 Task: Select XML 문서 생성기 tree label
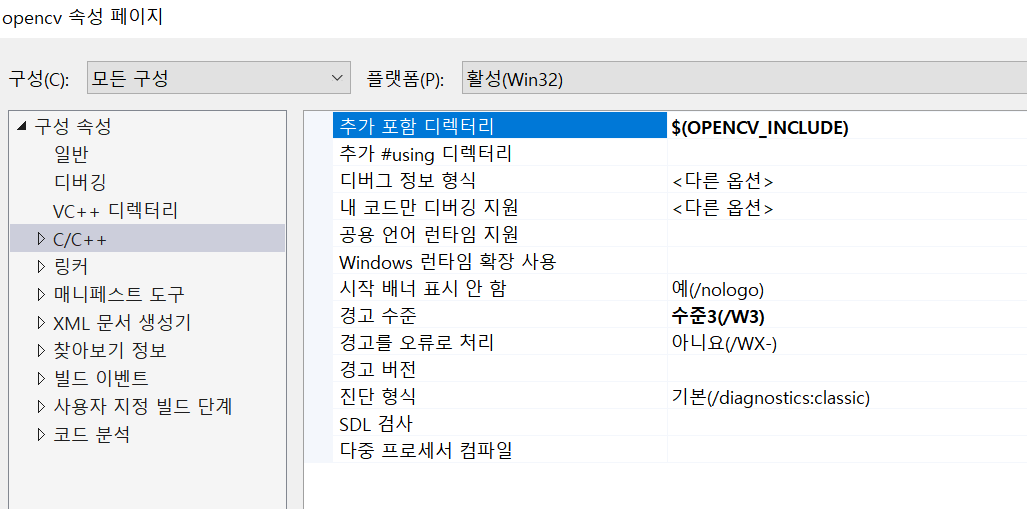coord(122,322)
